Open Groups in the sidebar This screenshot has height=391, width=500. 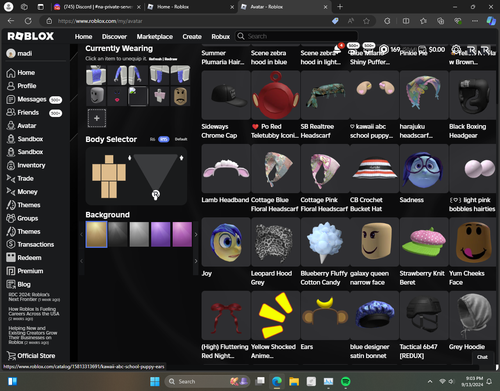pyautogui.click(x=22, y=218)
